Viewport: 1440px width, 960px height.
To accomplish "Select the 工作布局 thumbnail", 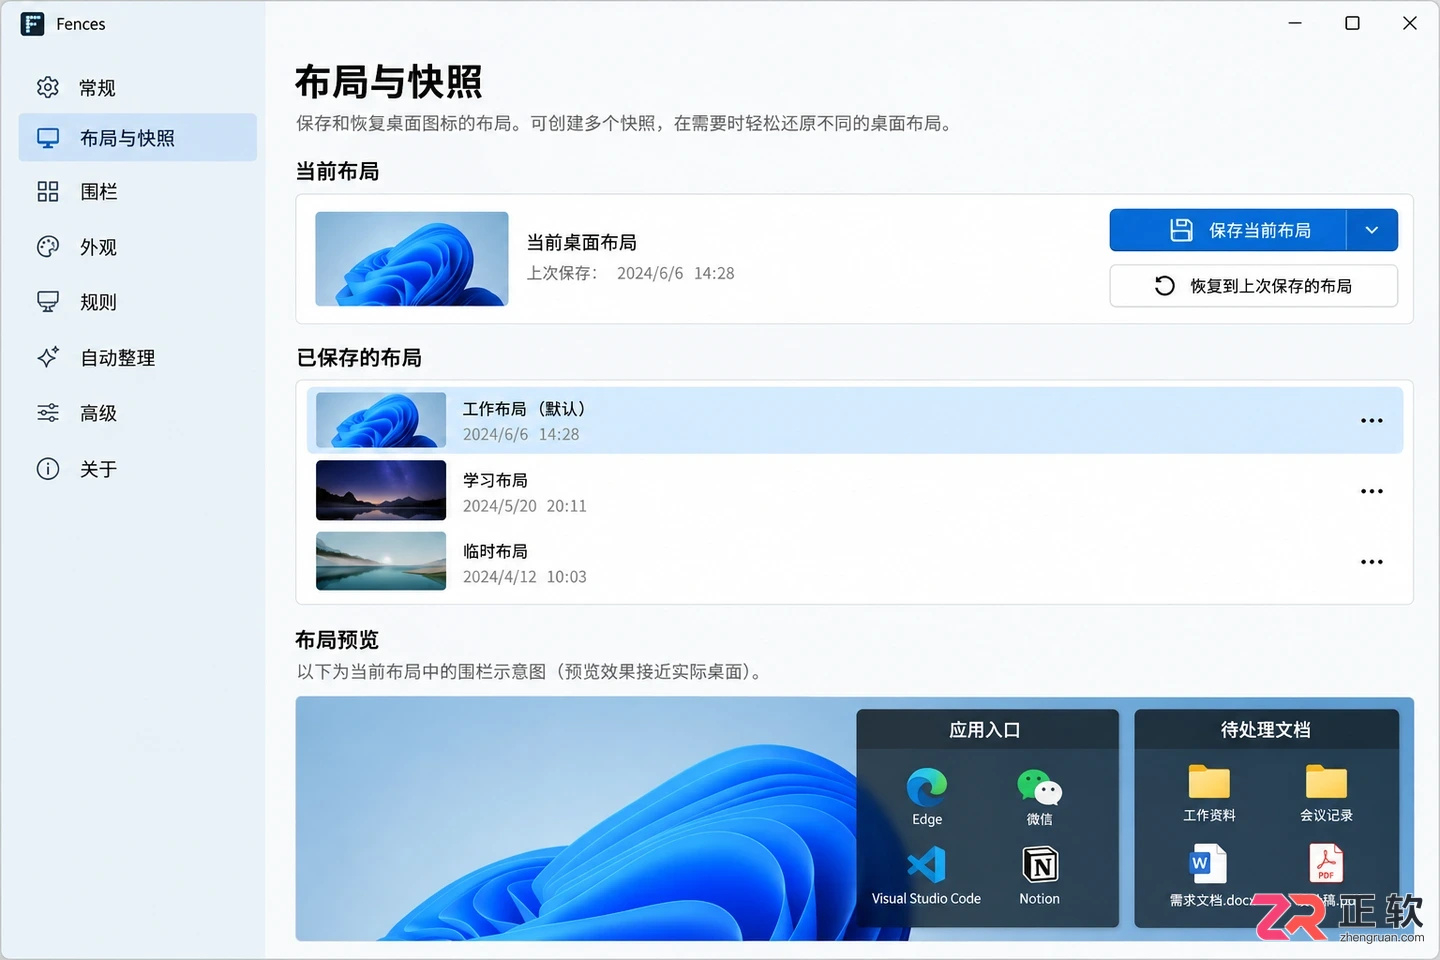I will coord(381,420).
